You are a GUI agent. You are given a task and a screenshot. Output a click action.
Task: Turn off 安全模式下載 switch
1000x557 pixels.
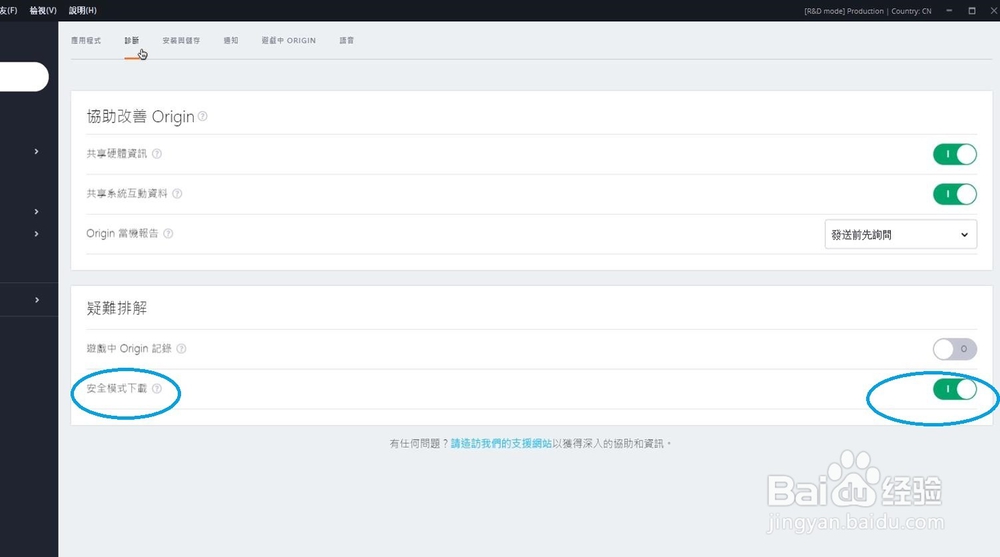[x=955, y=389]
